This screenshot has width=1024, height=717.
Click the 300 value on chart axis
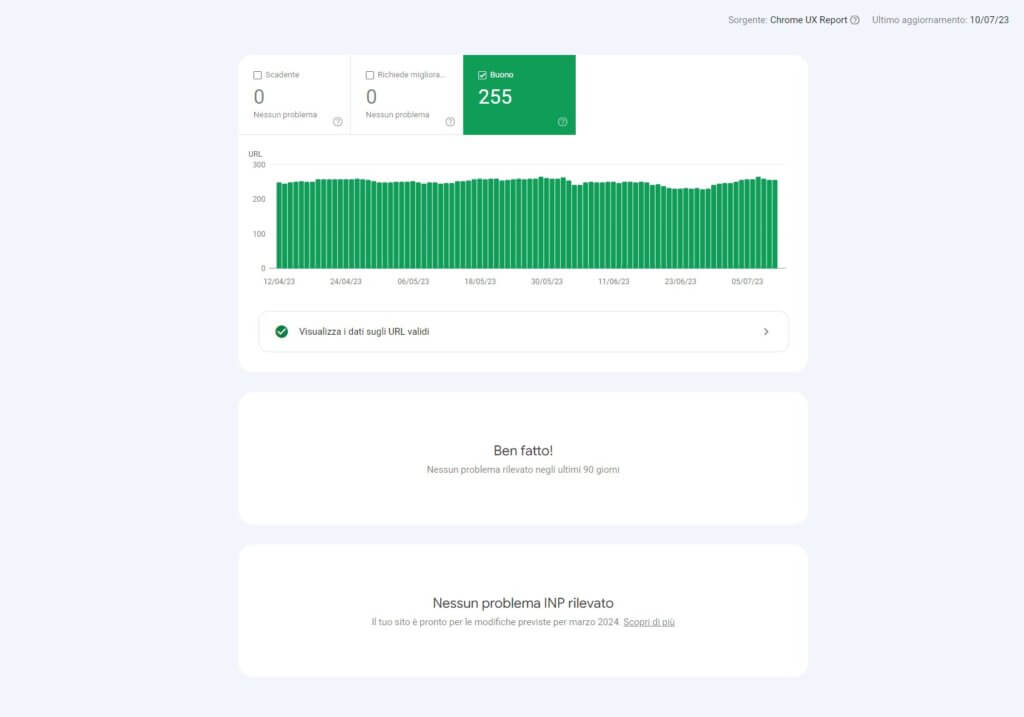coord(259,165)
